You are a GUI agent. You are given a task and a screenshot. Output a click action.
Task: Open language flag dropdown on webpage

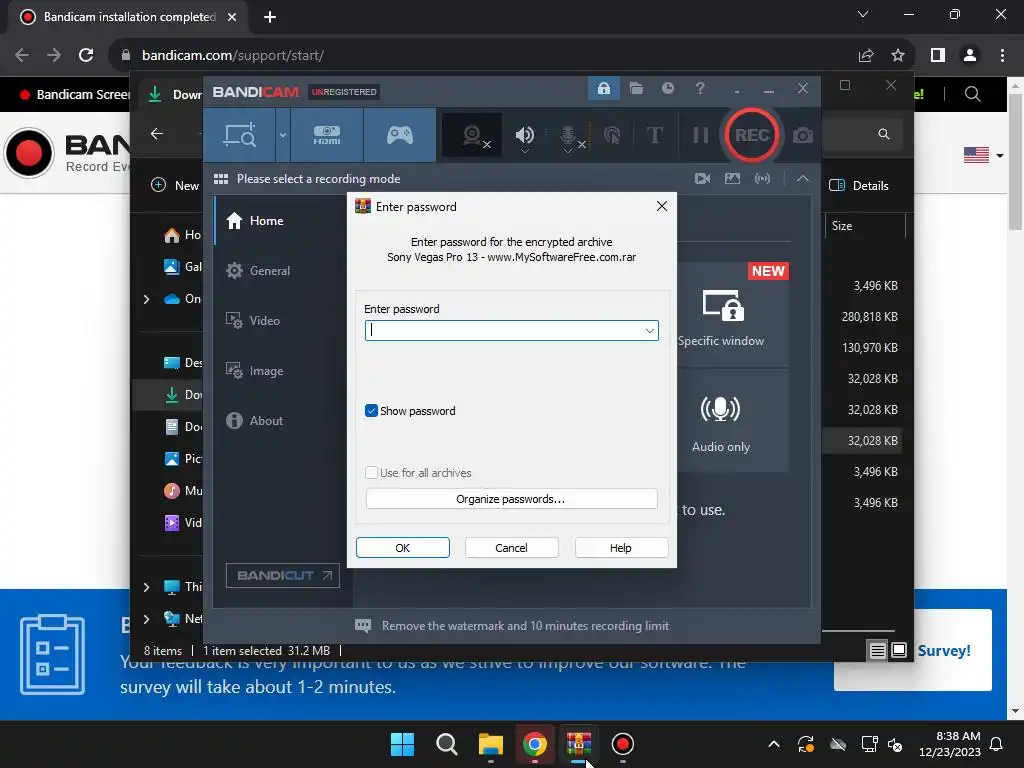pyautogui.click(x=984, y=155)
